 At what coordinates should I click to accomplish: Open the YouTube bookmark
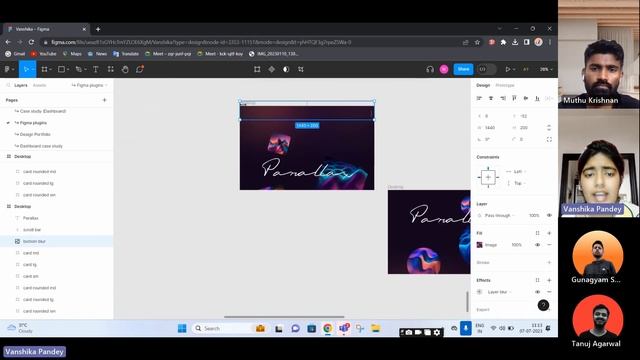coord(44,54)
